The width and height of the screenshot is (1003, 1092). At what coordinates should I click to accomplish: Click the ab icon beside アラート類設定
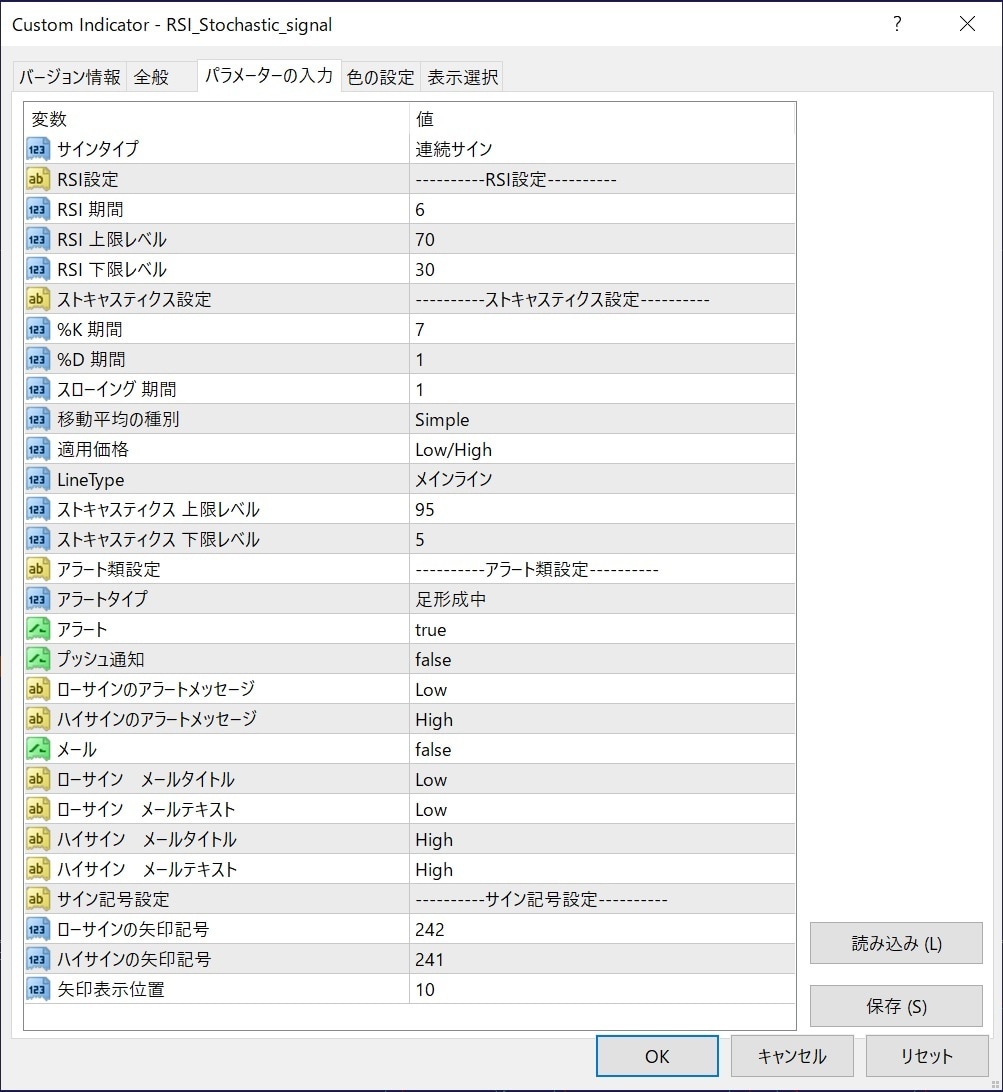tap(38, 569)
